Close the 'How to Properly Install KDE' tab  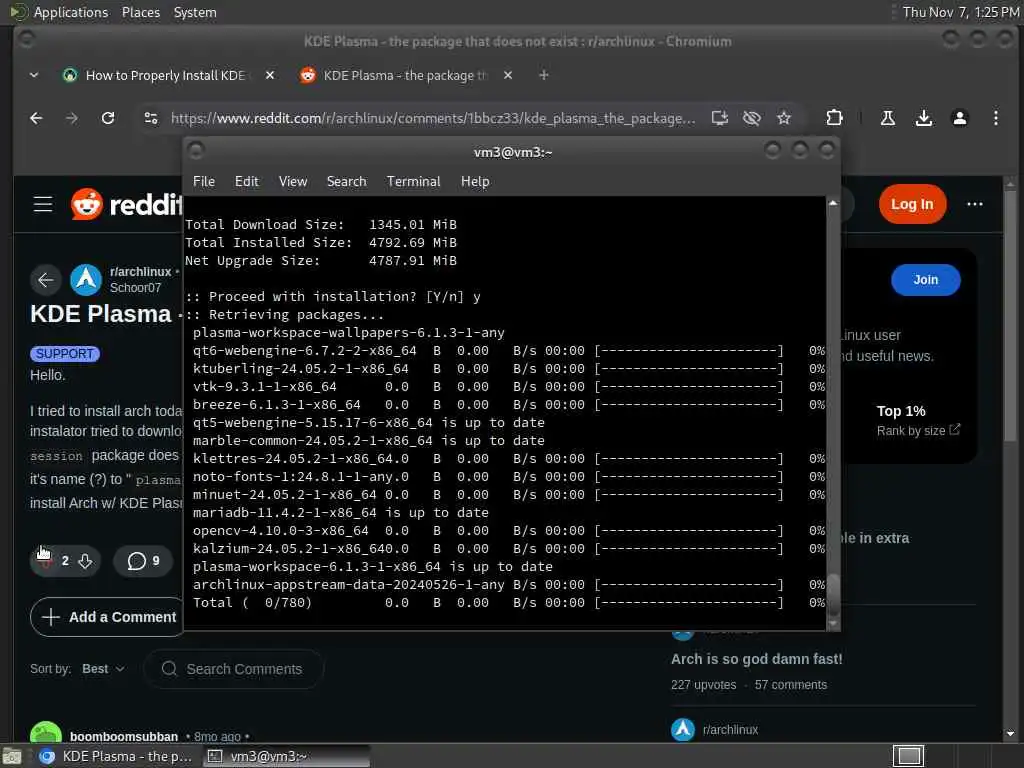point(270,76)
